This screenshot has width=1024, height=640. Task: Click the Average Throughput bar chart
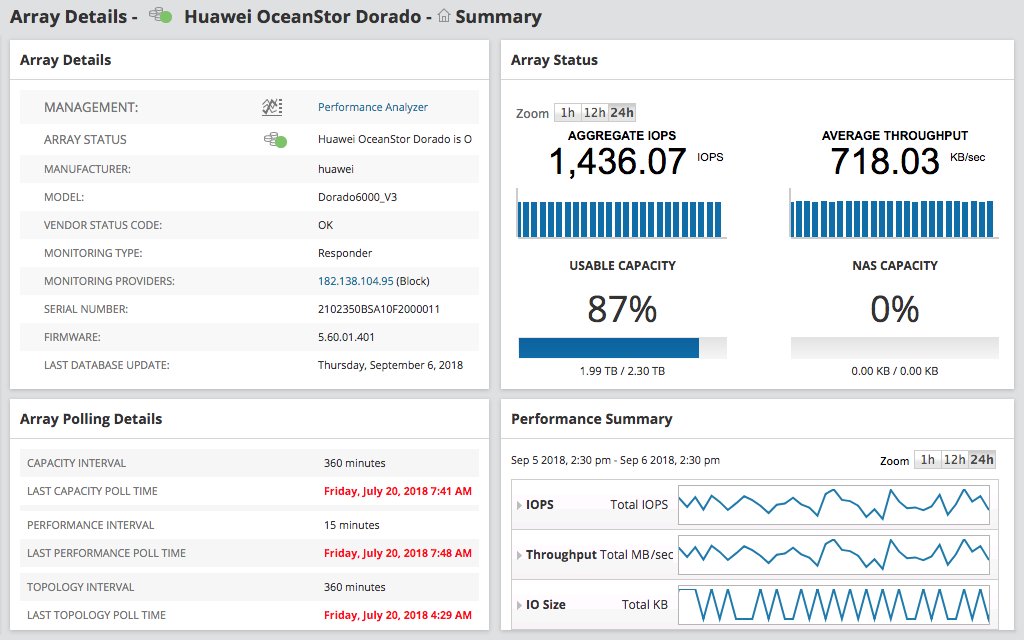893,214
